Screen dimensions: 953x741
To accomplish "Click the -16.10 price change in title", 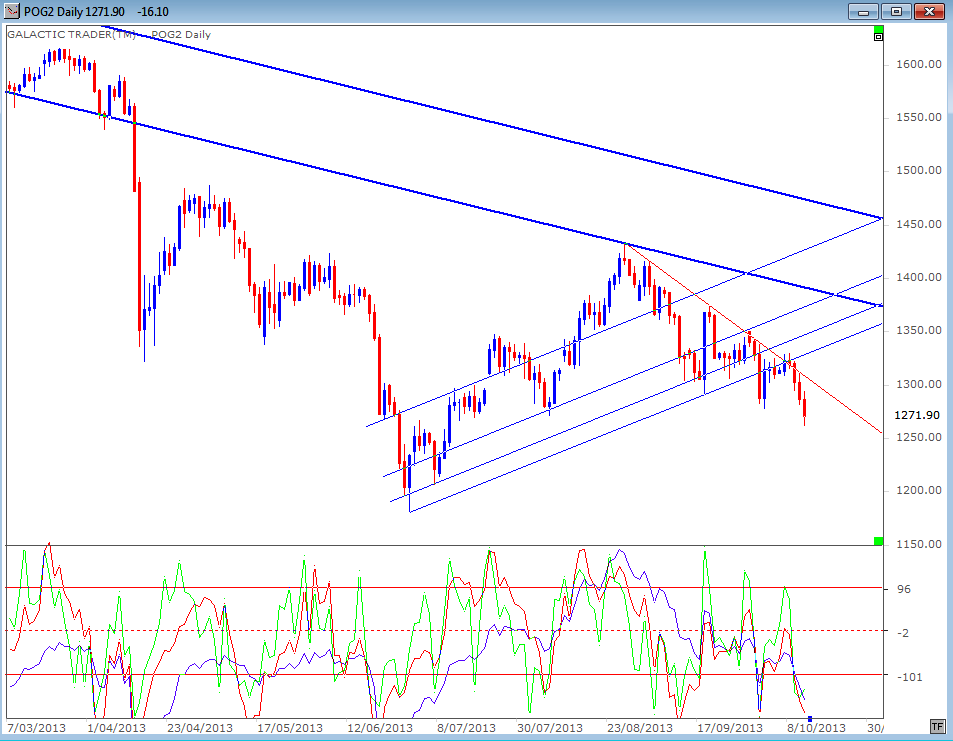I will [153, 12].
